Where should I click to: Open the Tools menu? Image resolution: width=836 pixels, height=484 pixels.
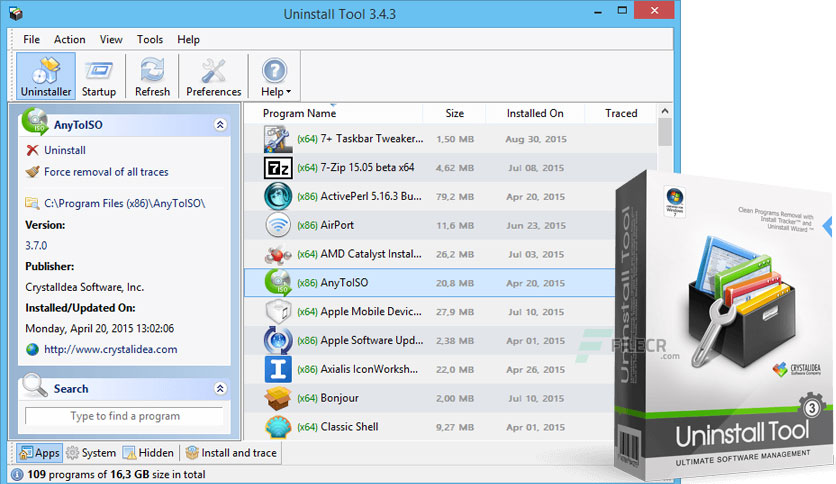(x=150, y=39)
